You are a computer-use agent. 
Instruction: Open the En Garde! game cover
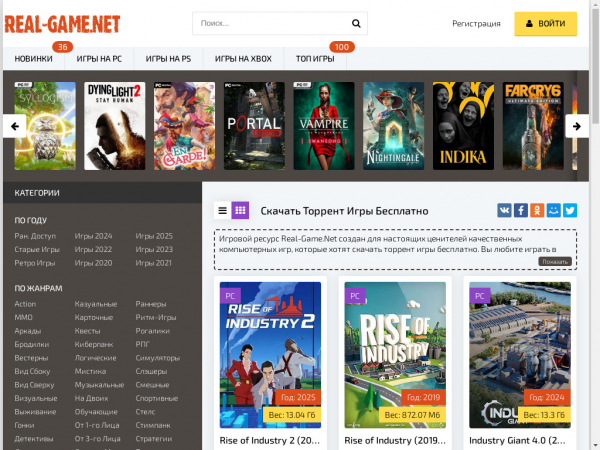pyautogui.click(x=184, y=126)
